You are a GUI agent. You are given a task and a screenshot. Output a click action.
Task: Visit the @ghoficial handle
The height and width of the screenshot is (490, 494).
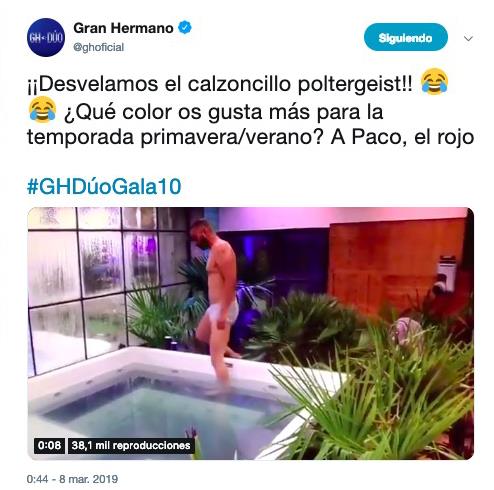tap(98, 47)
